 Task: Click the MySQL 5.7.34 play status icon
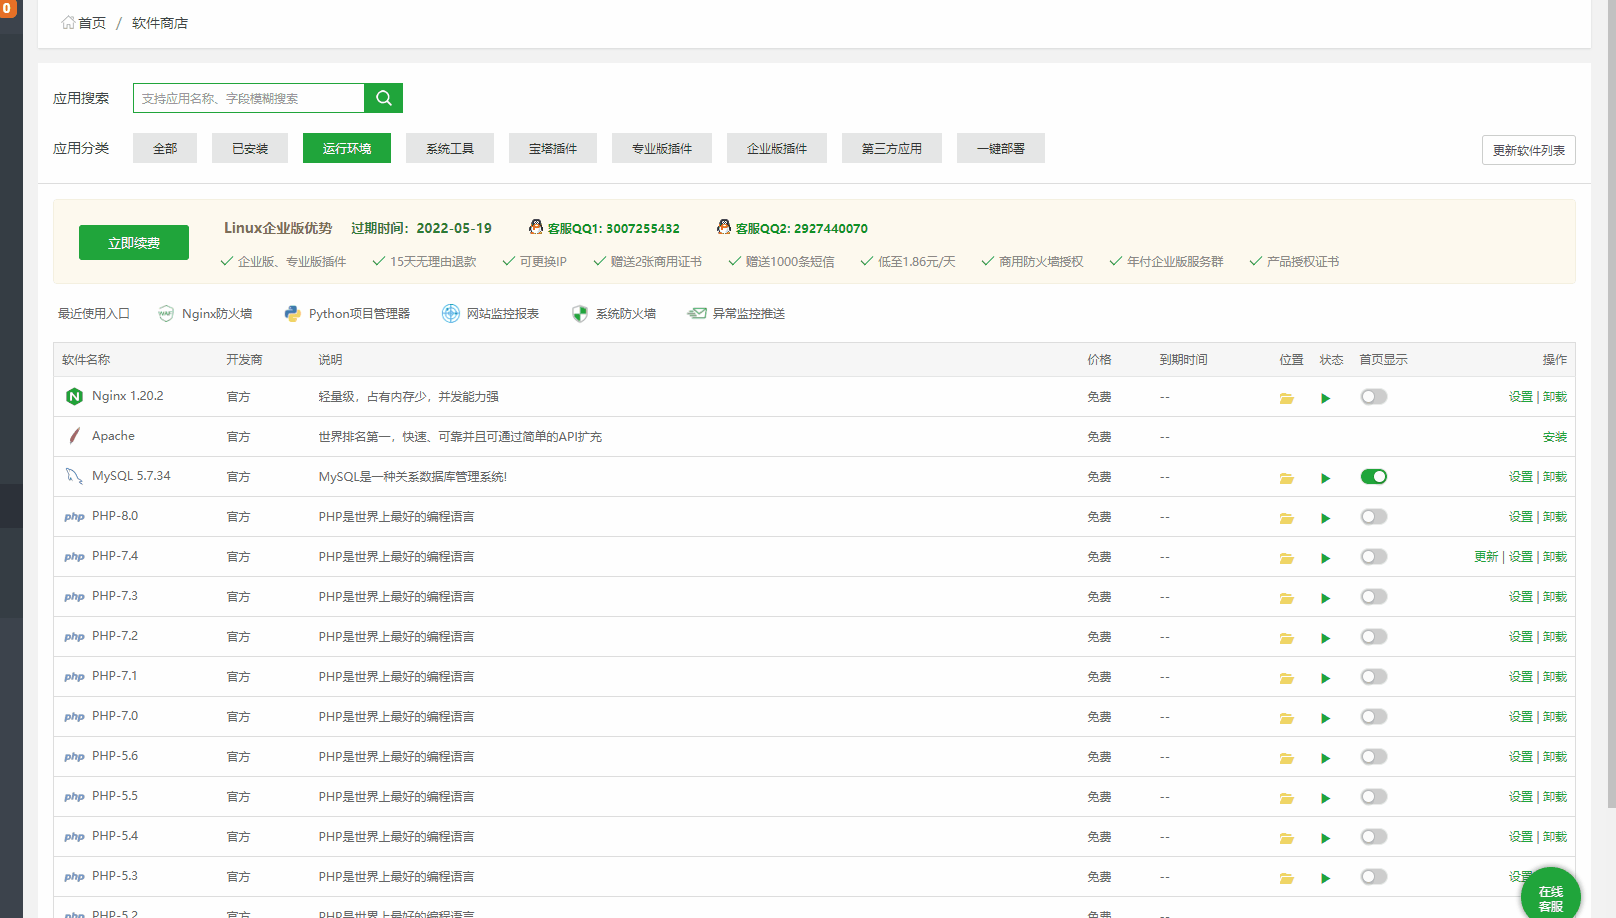coord(1326,478)
